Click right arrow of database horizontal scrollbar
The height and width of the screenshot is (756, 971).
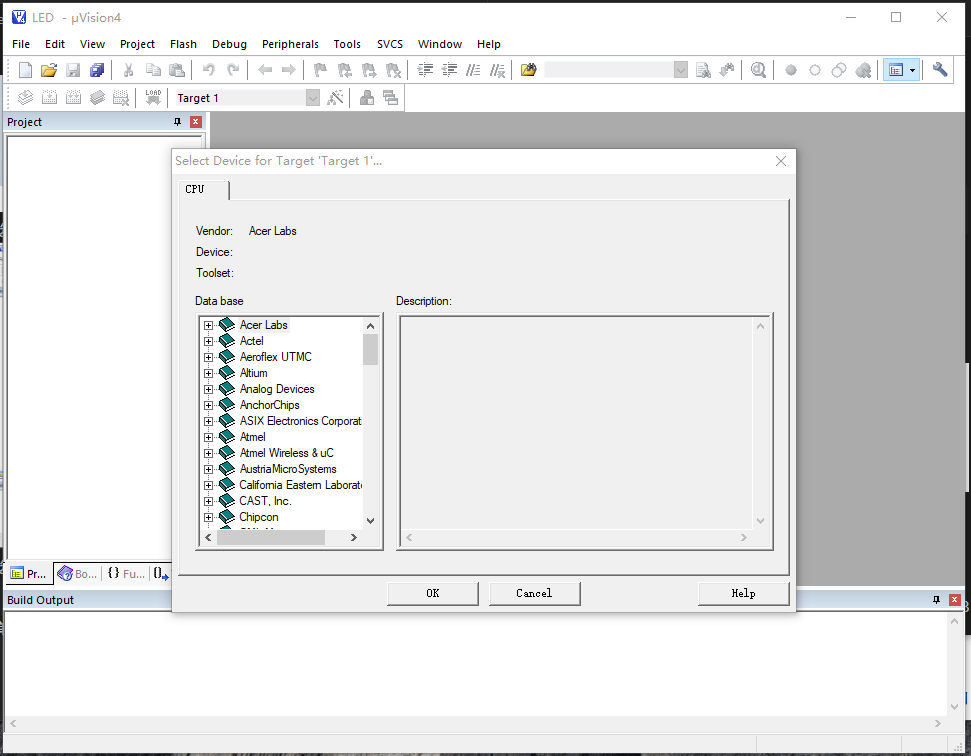pos(354,537)
